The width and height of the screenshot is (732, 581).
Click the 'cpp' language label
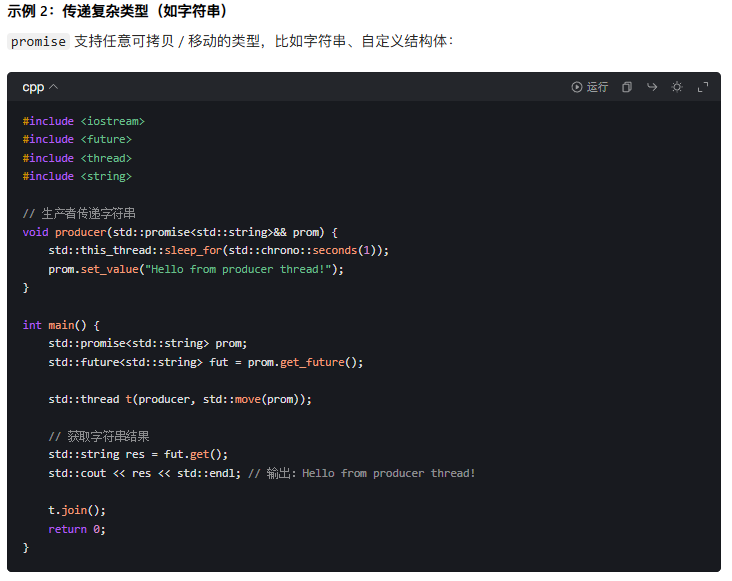click(33, 87)
